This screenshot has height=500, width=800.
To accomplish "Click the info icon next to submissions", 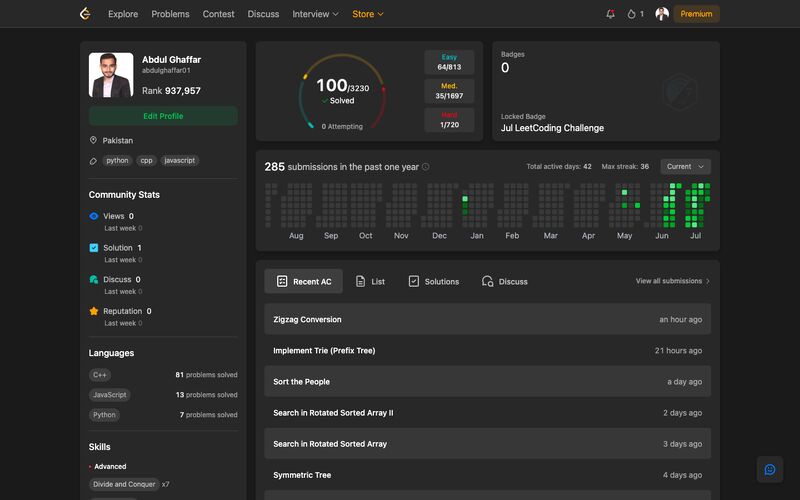I will [x=426, y=167].
